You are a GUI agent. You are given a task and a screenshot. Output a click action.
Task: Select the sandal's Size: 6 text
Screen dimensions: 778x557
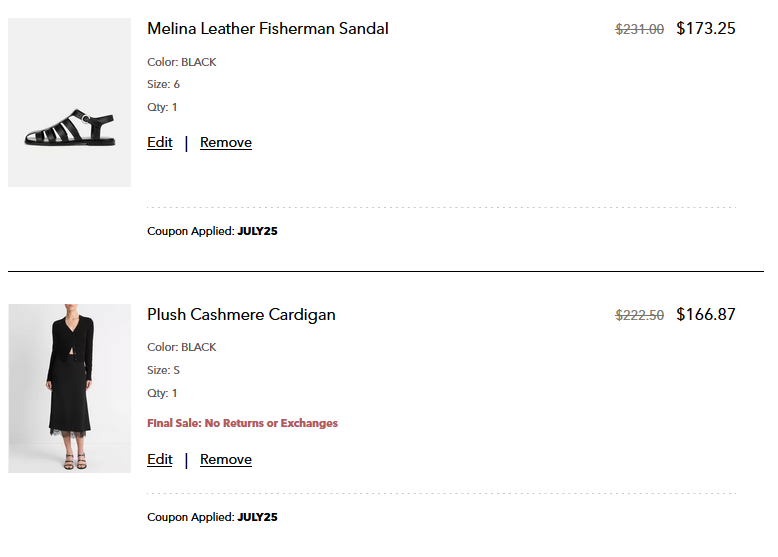[x=163, y=84]
